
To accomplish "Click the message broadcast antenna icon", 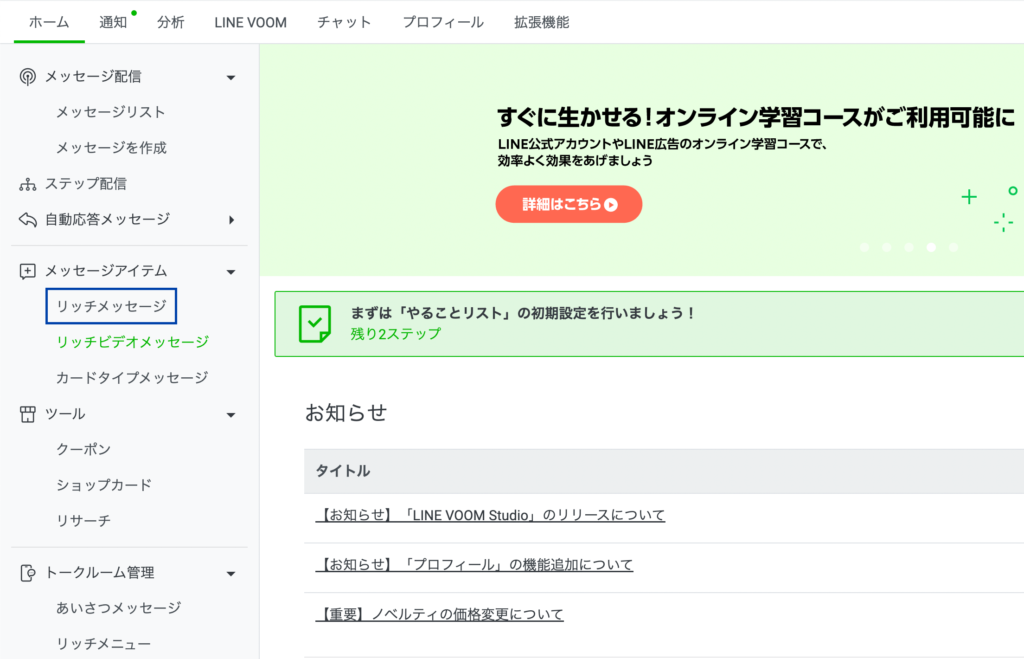I will coord(28,77).
